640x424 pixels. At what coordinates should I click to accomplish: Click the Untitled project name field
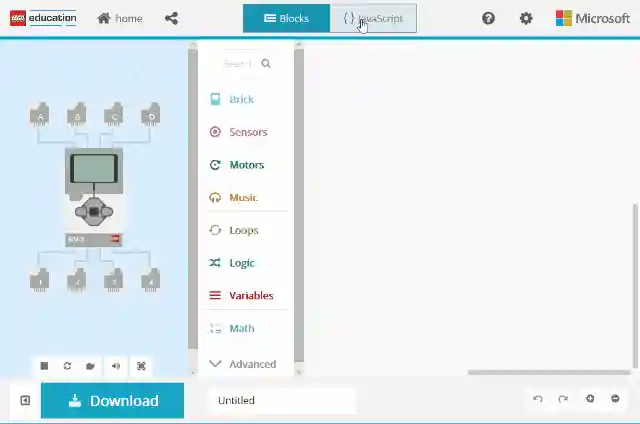pos(282,400)
